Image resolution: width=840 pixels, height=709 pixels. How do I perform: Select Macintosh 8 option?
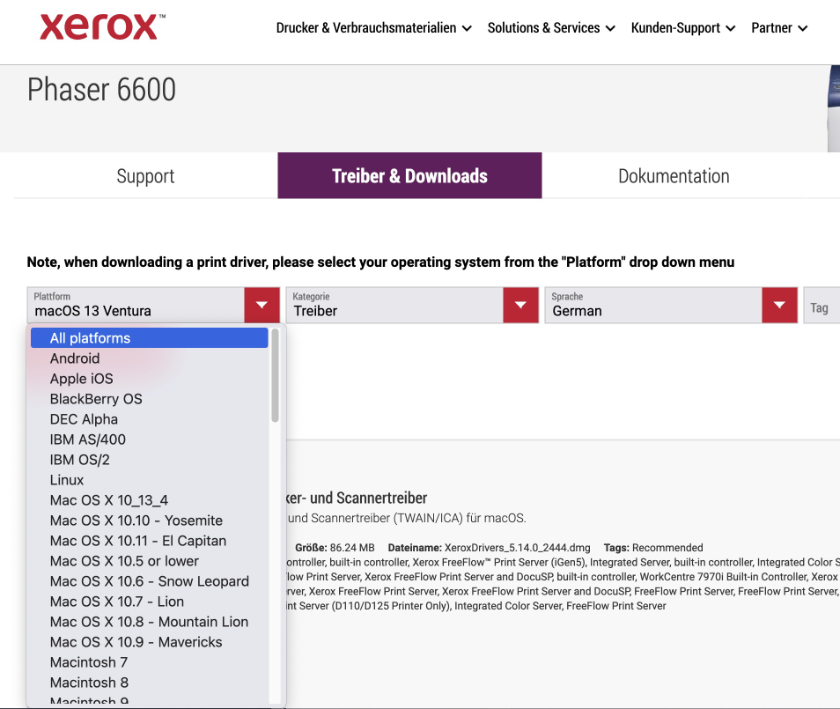(x=149, y=683)
